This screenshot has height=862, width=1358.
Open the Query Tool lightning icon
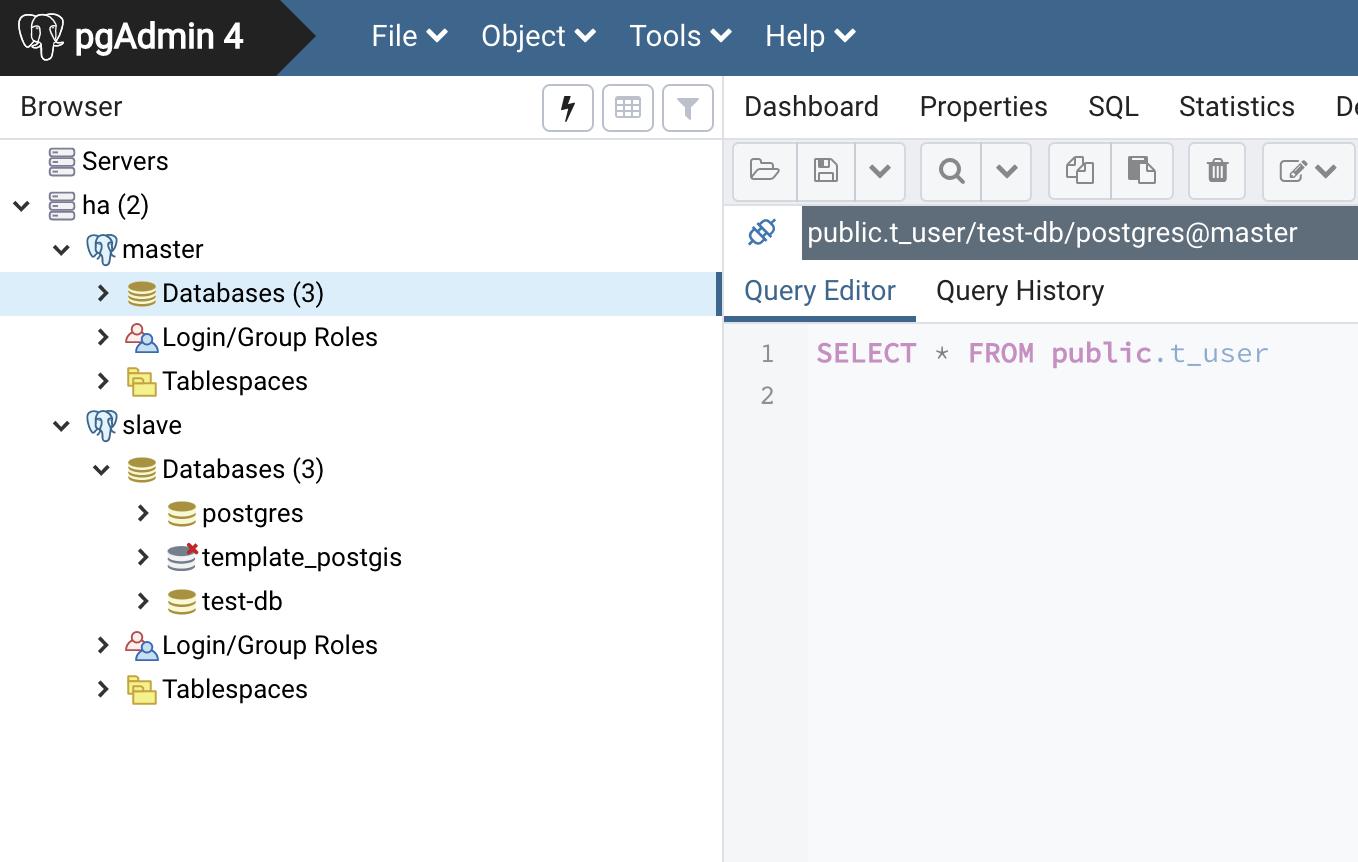pyautogui.click(x=568, y=108)
